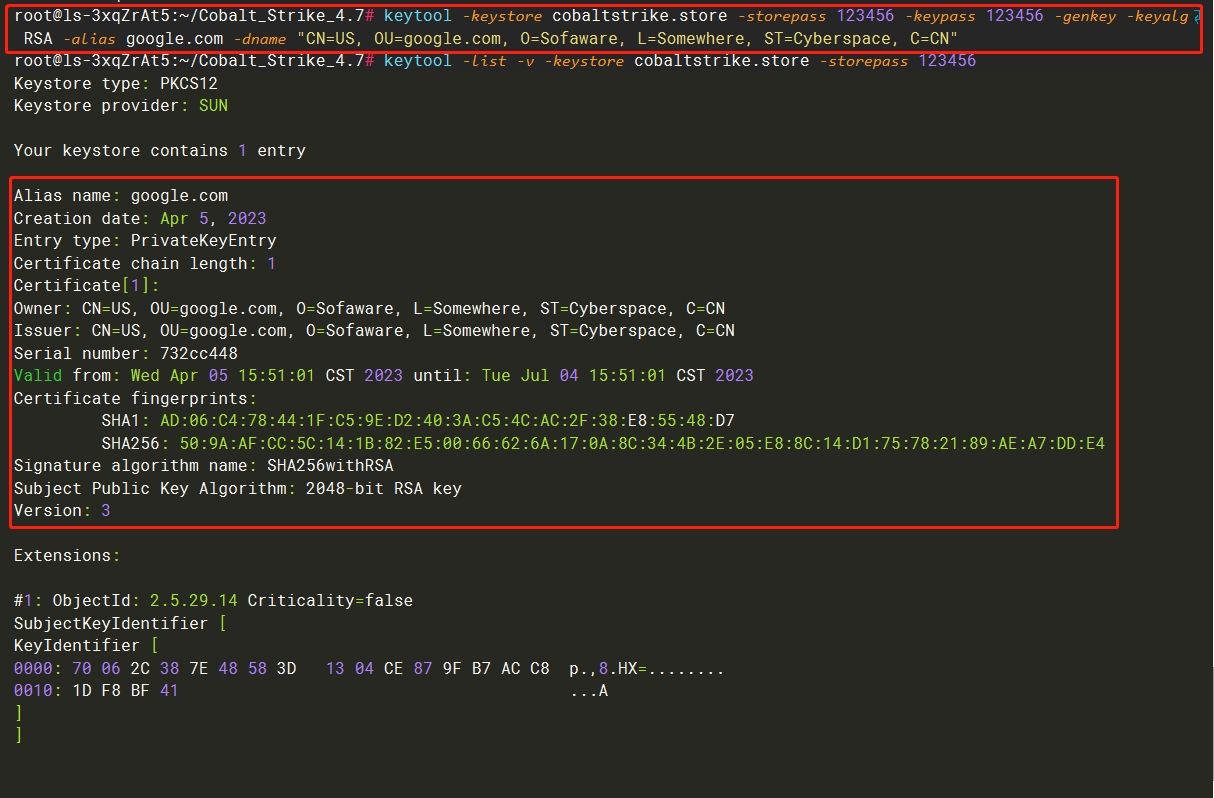Click the Keystore provider SUN value
This screenshot has height=798, width=1214.
pos(213,105)
